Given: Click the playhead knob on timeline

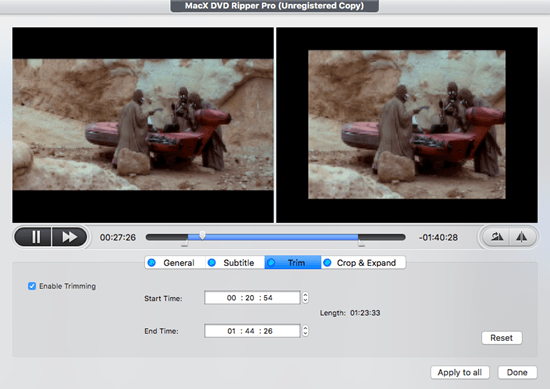Looking at the screenshot, I should pos(202,235).
